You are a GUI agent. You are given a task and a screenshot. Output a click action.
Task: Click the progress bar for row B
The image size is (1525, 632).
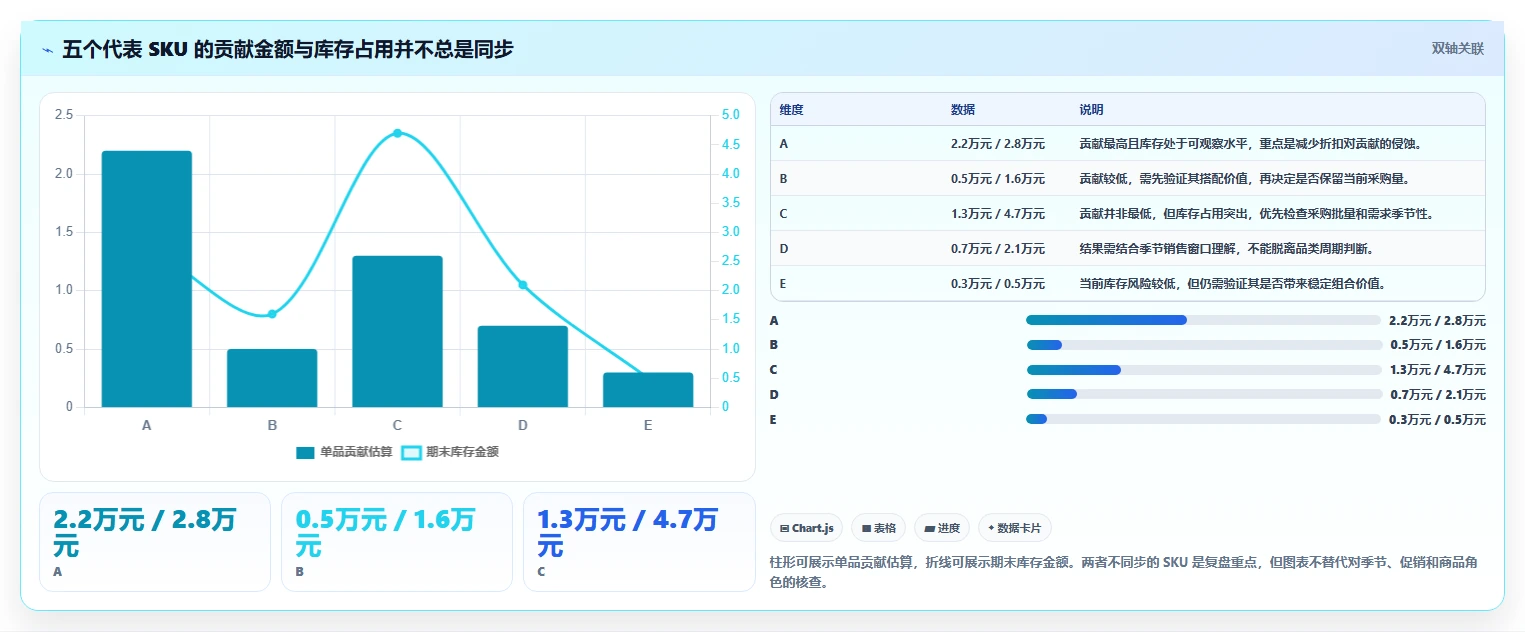[1203, 345]
